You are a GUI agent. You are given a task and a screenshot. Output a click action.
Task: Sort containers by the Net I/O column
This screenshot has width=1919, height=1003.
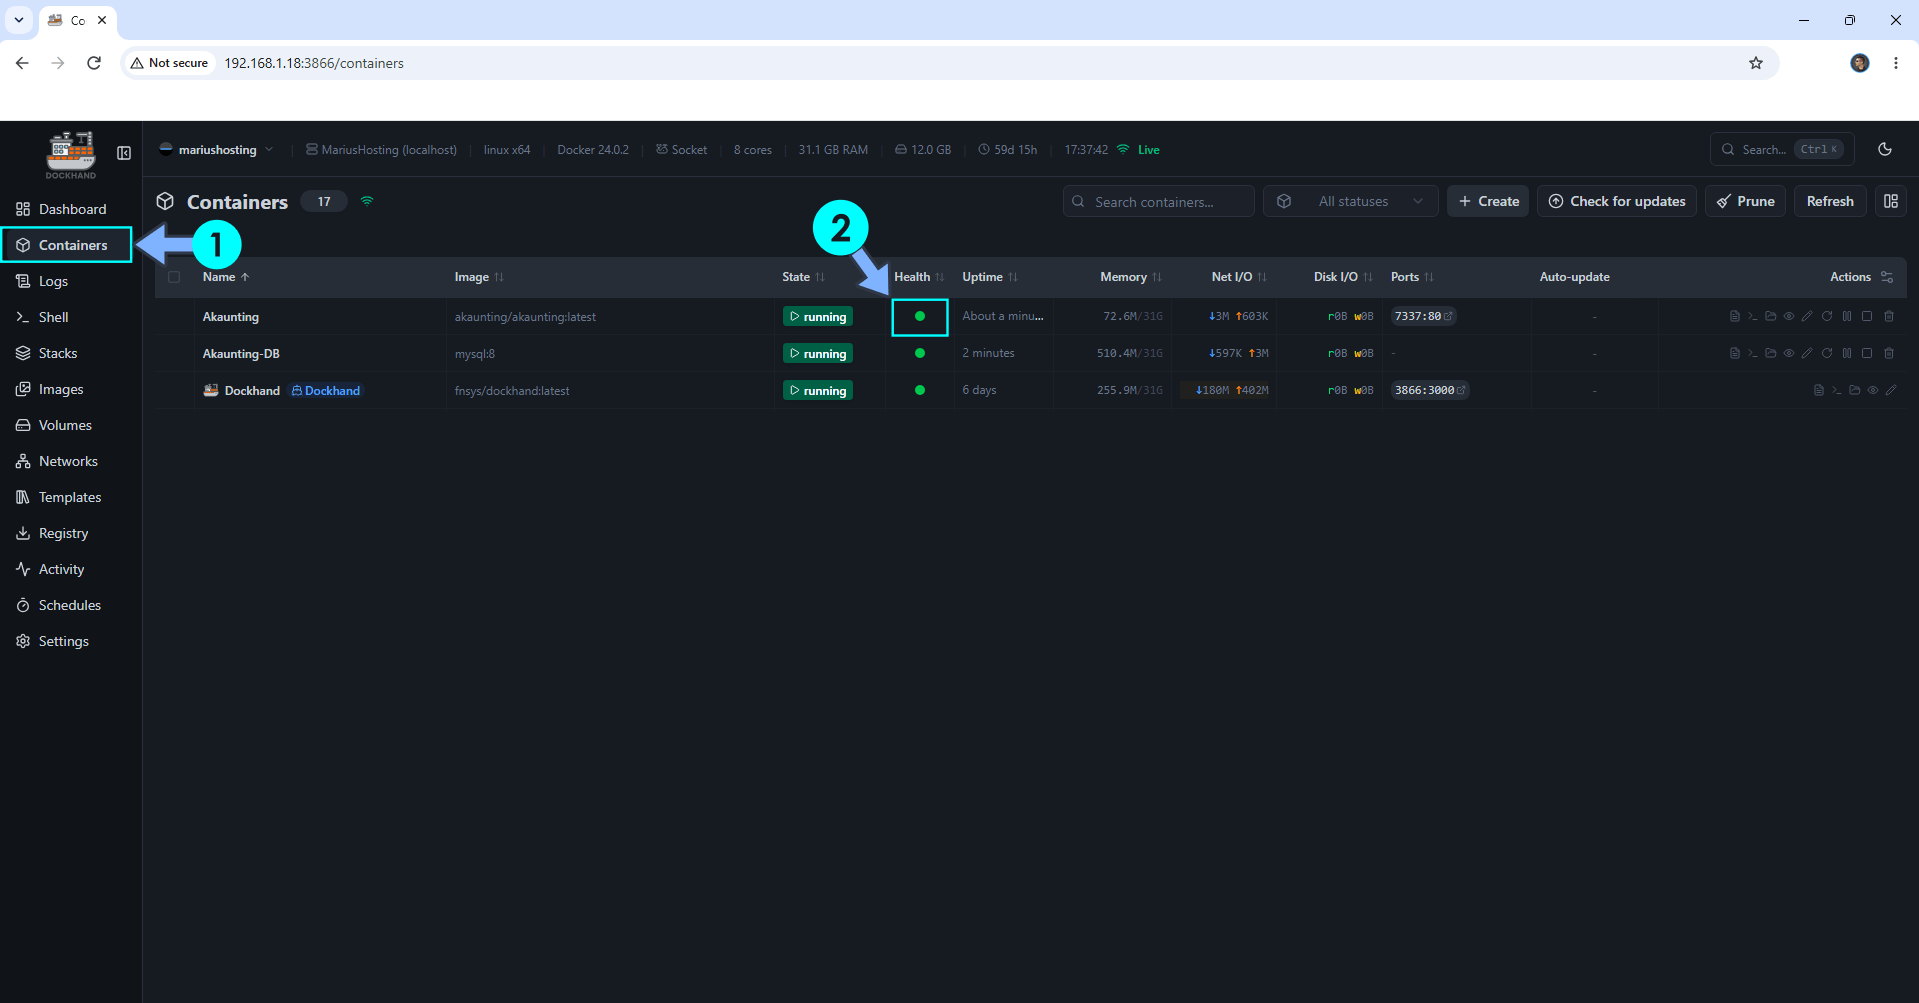[1239, 277]
